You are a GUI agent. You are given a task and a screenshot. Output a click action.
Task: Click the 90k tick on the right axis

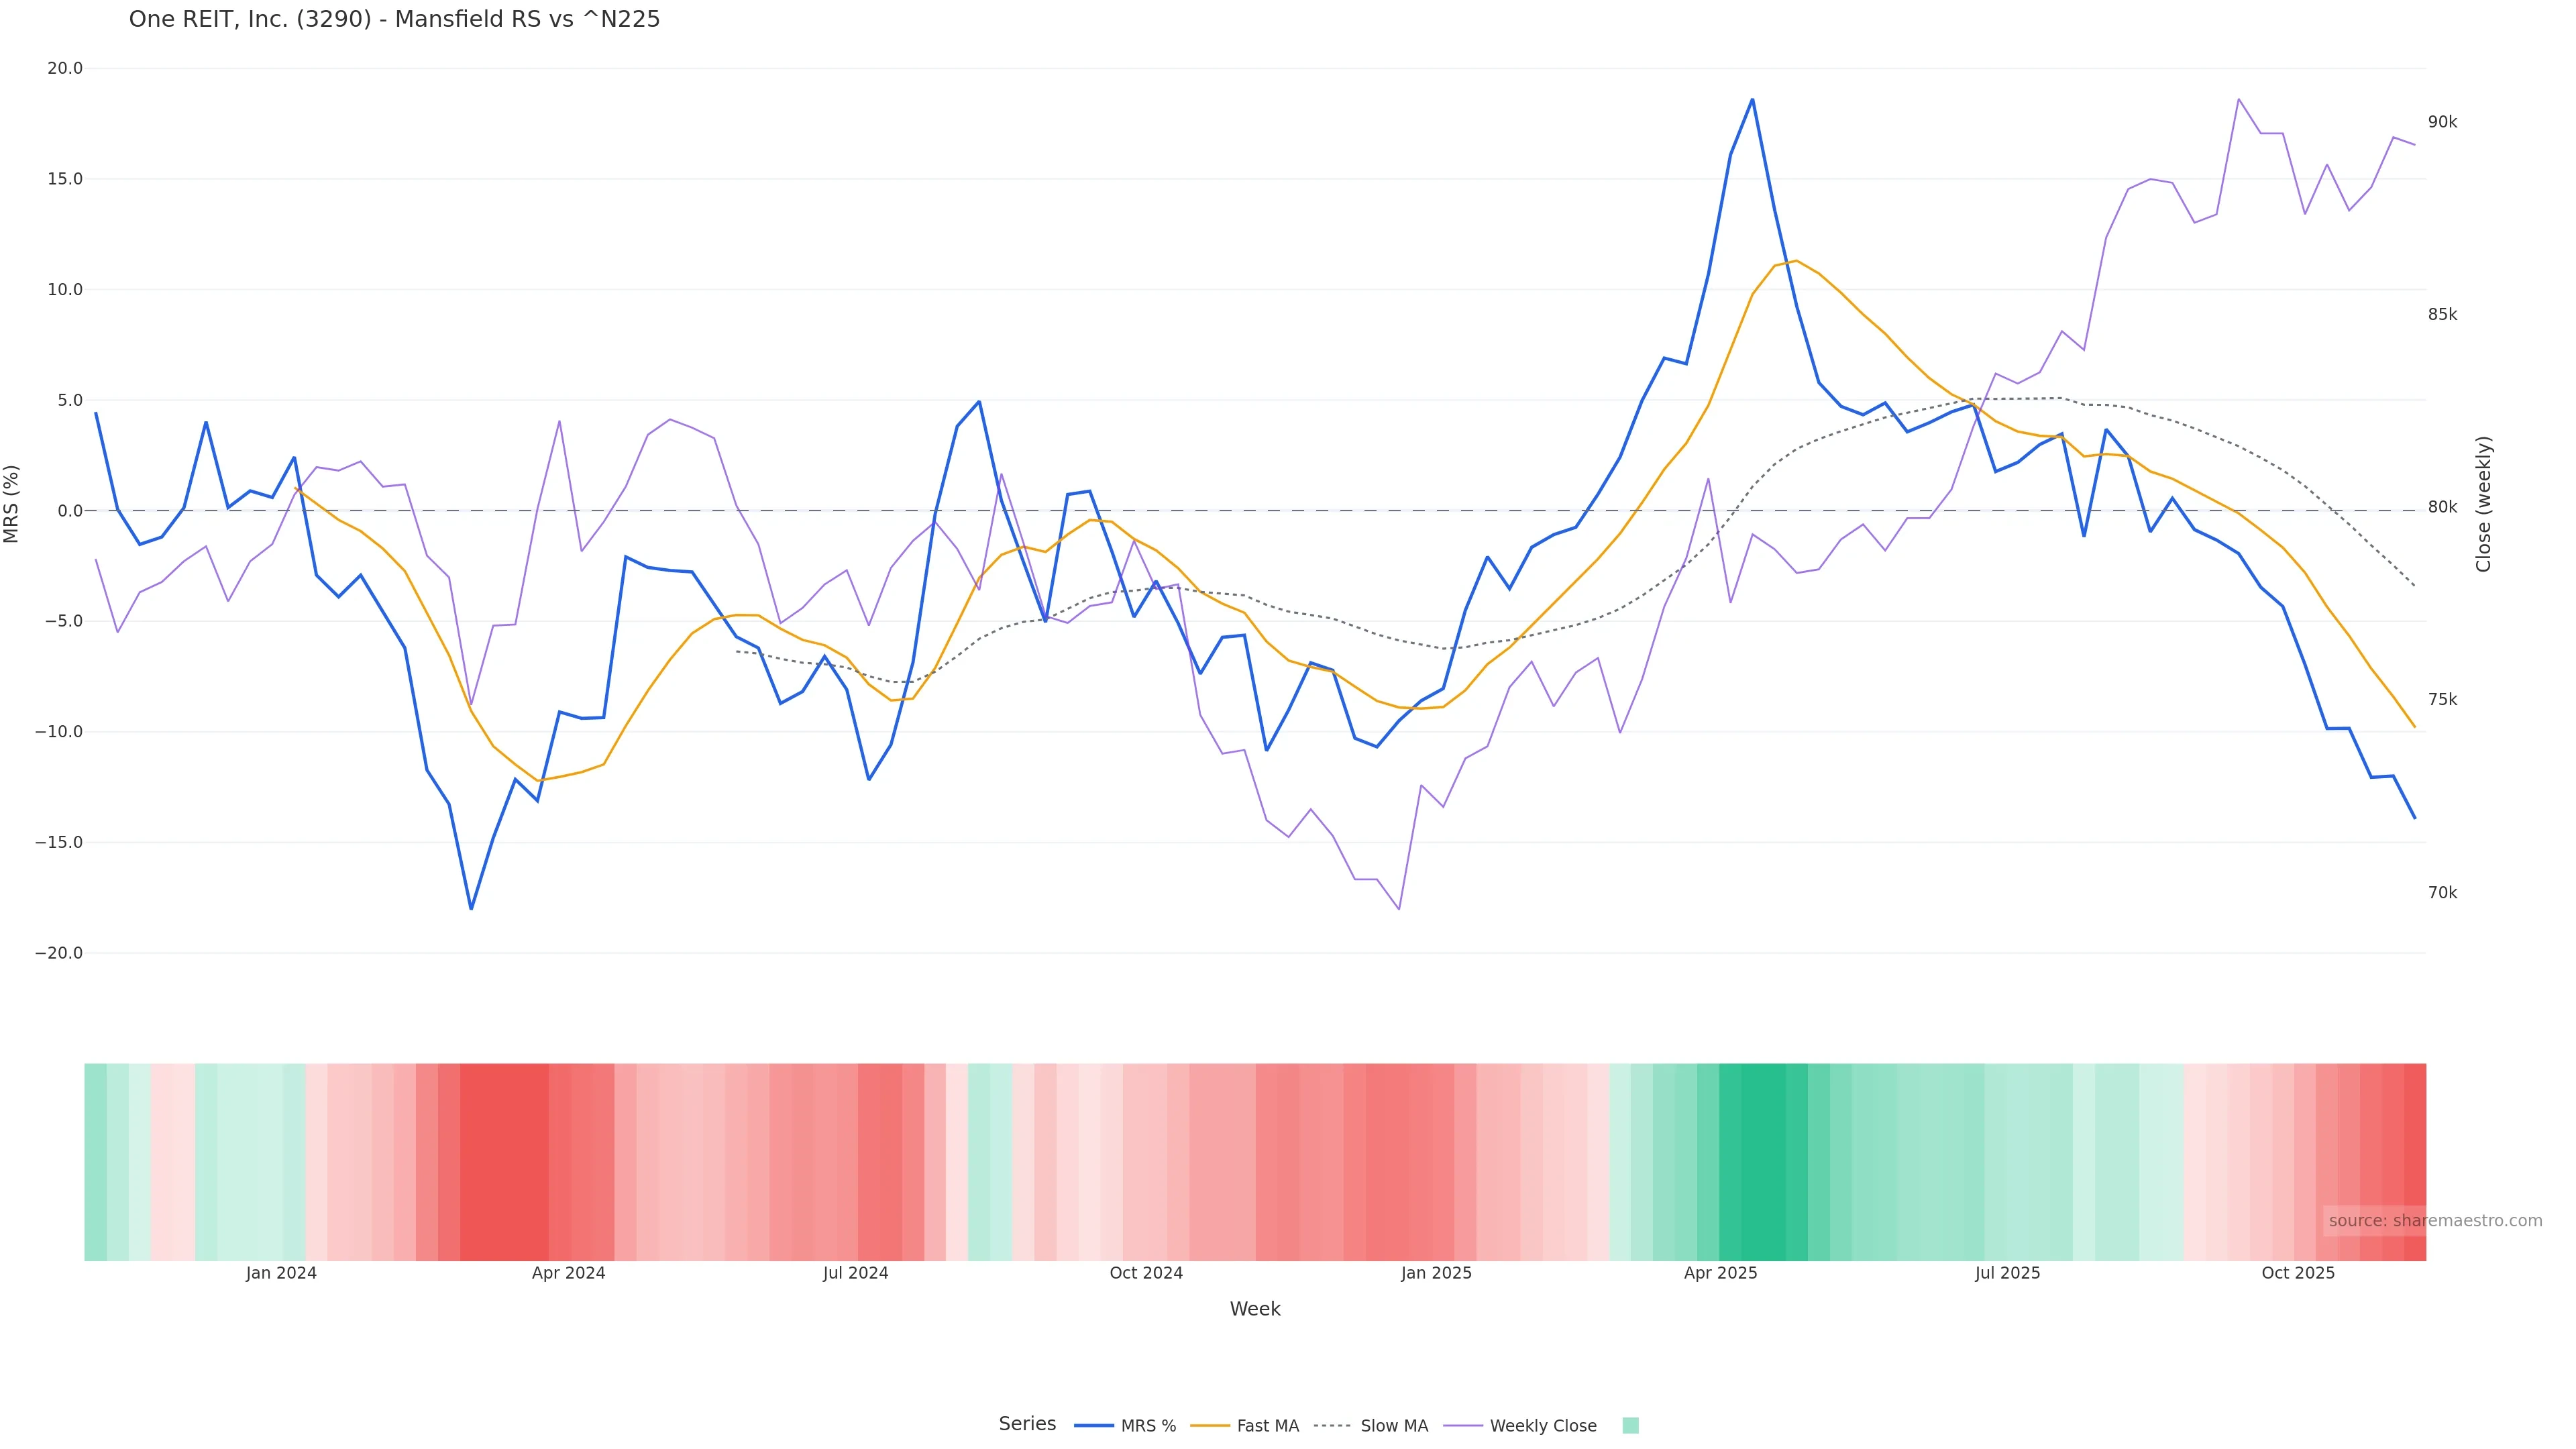(x=2442, y=122)
